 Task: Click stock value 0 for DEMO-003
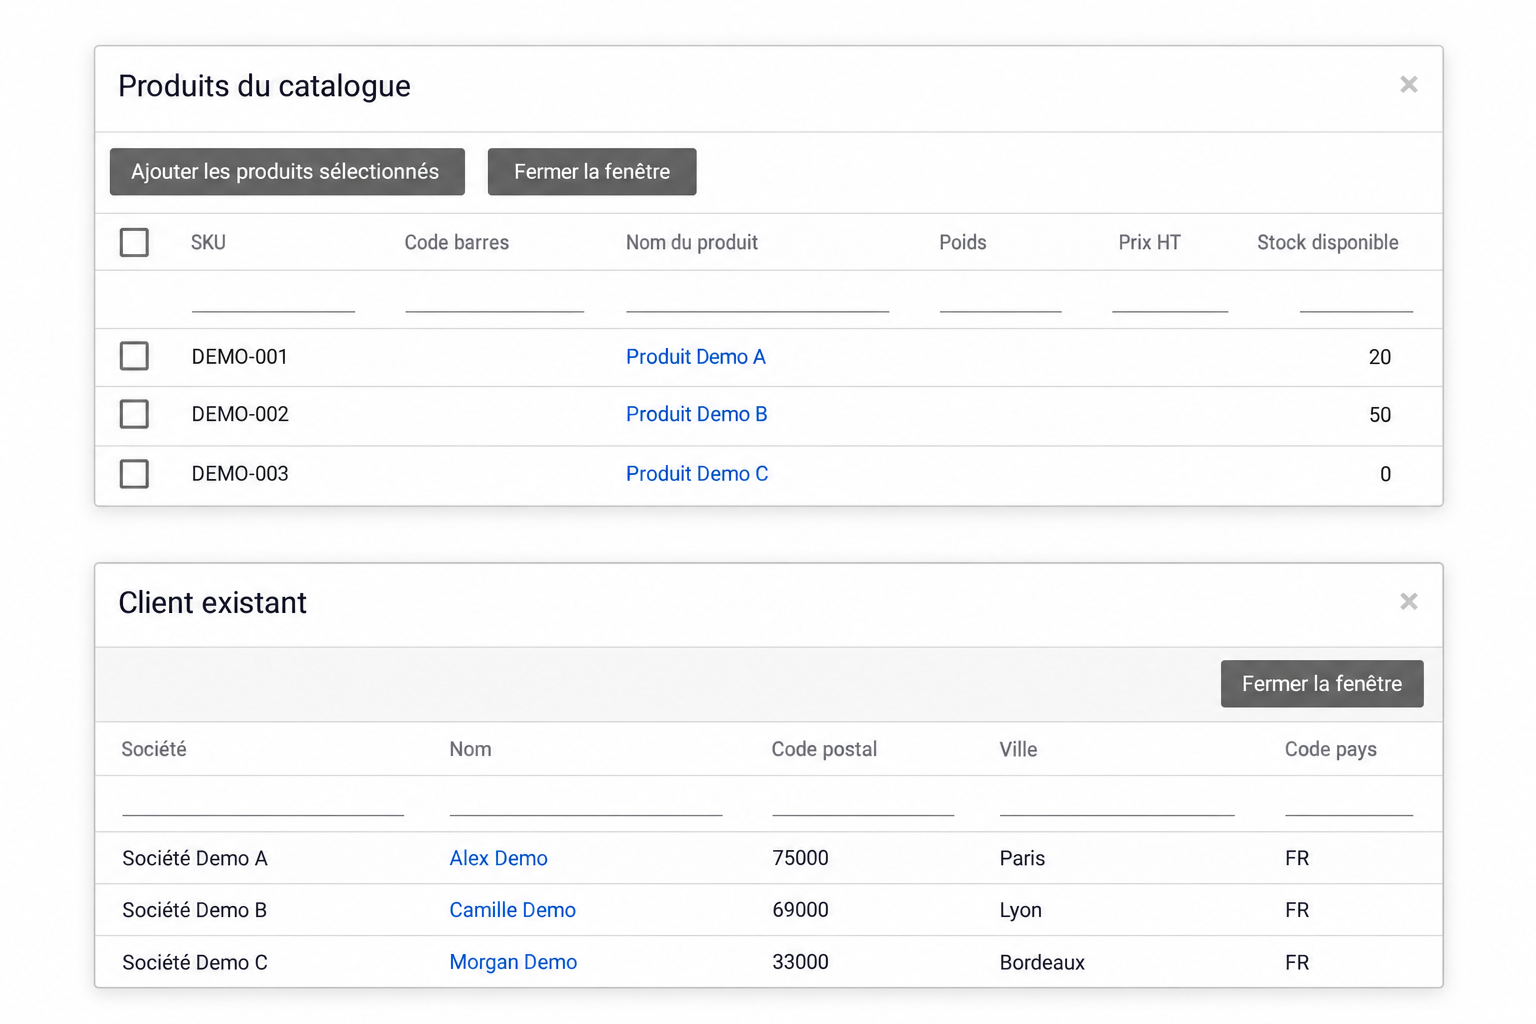coord(1385,474)
